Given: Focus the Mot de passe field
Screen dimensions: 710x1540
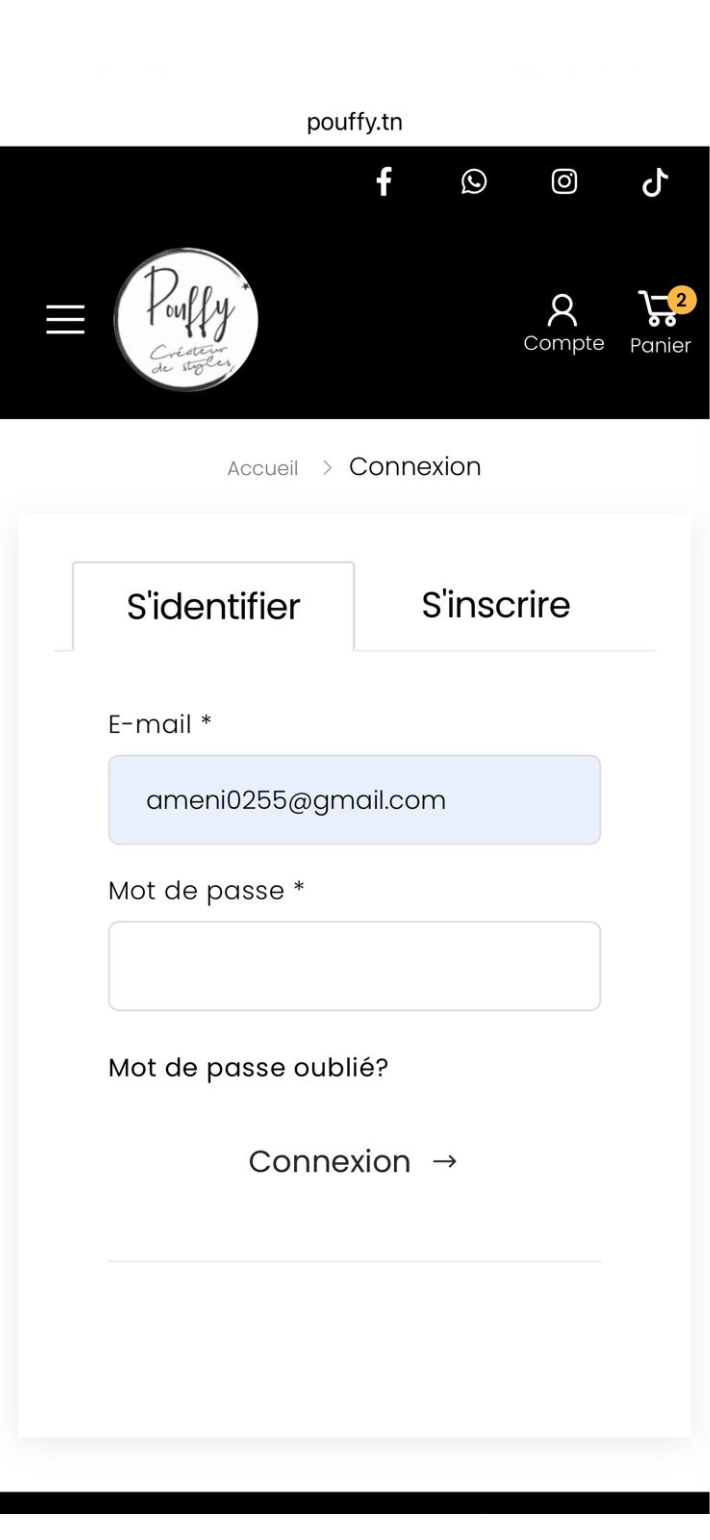Looking at the screenshot, I should (x=354, y=966).
